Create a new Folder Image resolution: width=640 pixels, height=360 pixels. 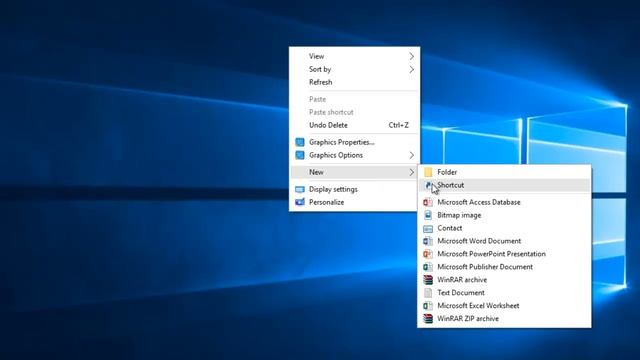click(504, 172)
